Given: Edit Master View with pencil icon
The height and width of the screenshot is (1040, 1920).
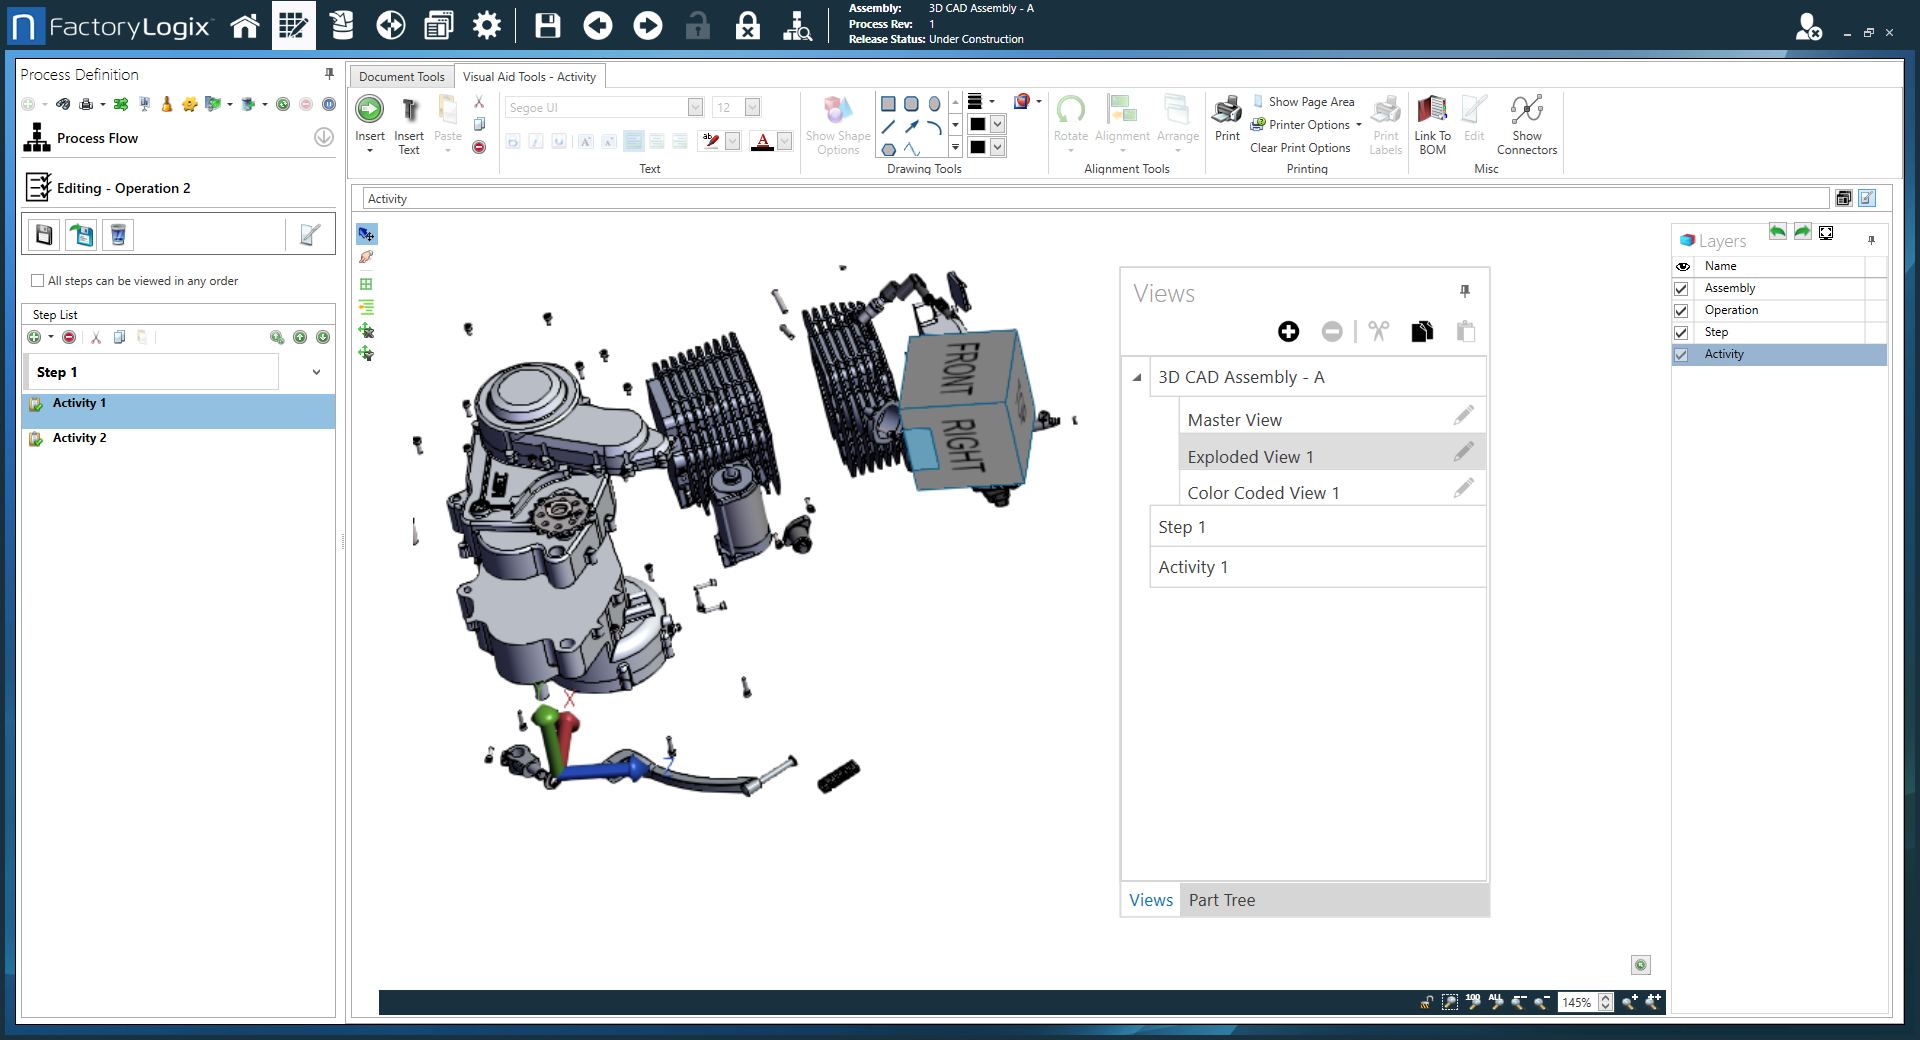Looking at the screenshot, I should click(1463, 416).
